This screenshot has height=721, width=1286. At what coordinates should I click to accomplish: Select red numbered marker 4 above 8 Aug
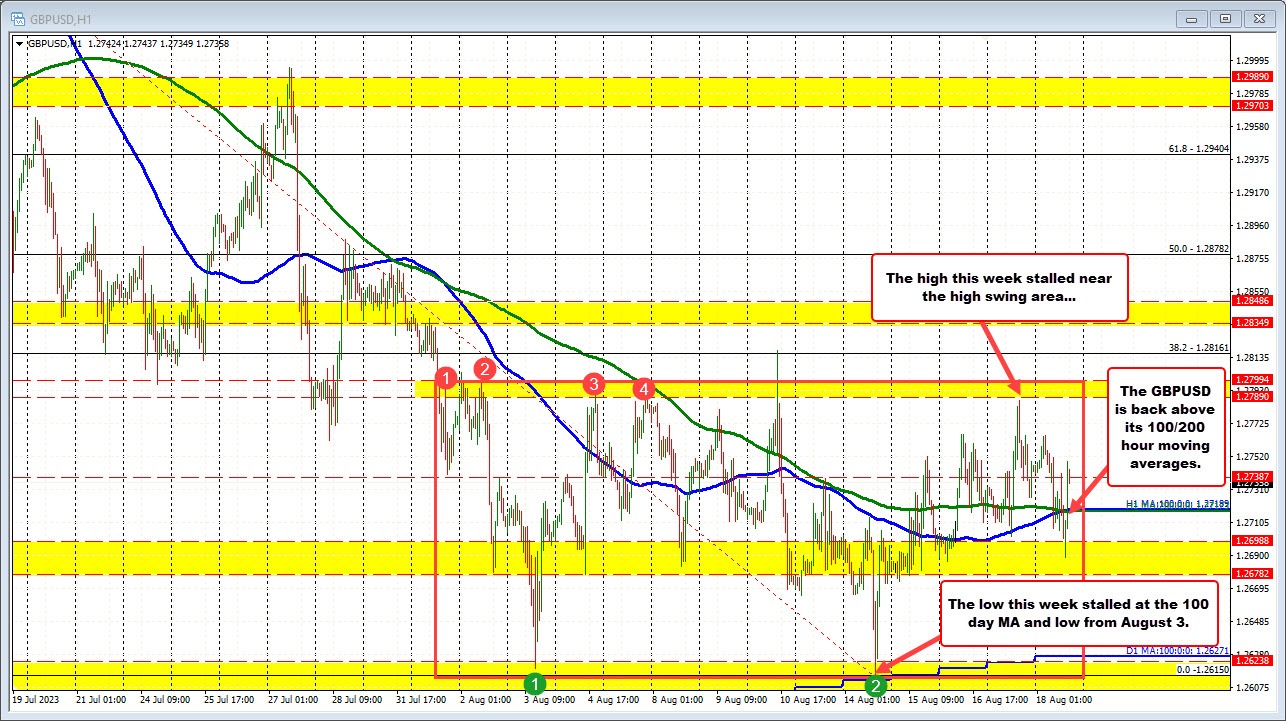point(644,390)
